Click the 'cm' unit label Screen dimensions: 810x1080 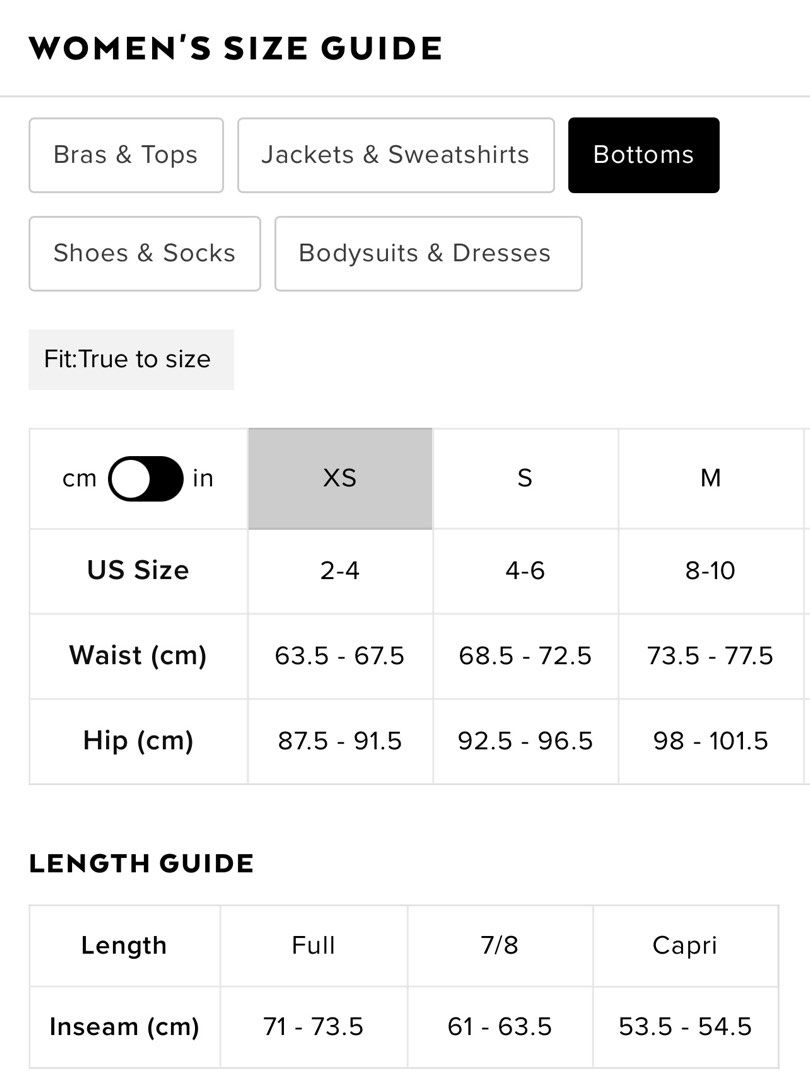coord(79,478)
